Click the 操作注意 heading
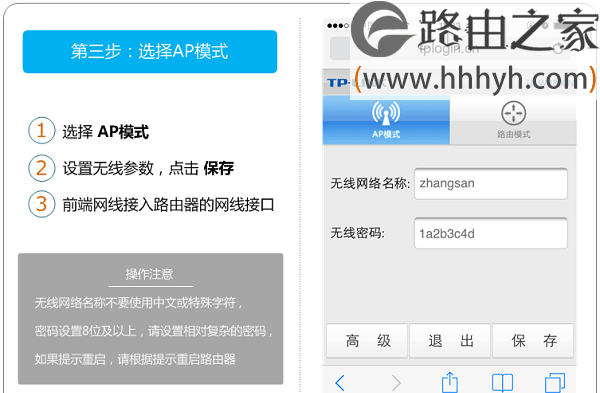This screenshot has height=393, width=600. point(150,274)
